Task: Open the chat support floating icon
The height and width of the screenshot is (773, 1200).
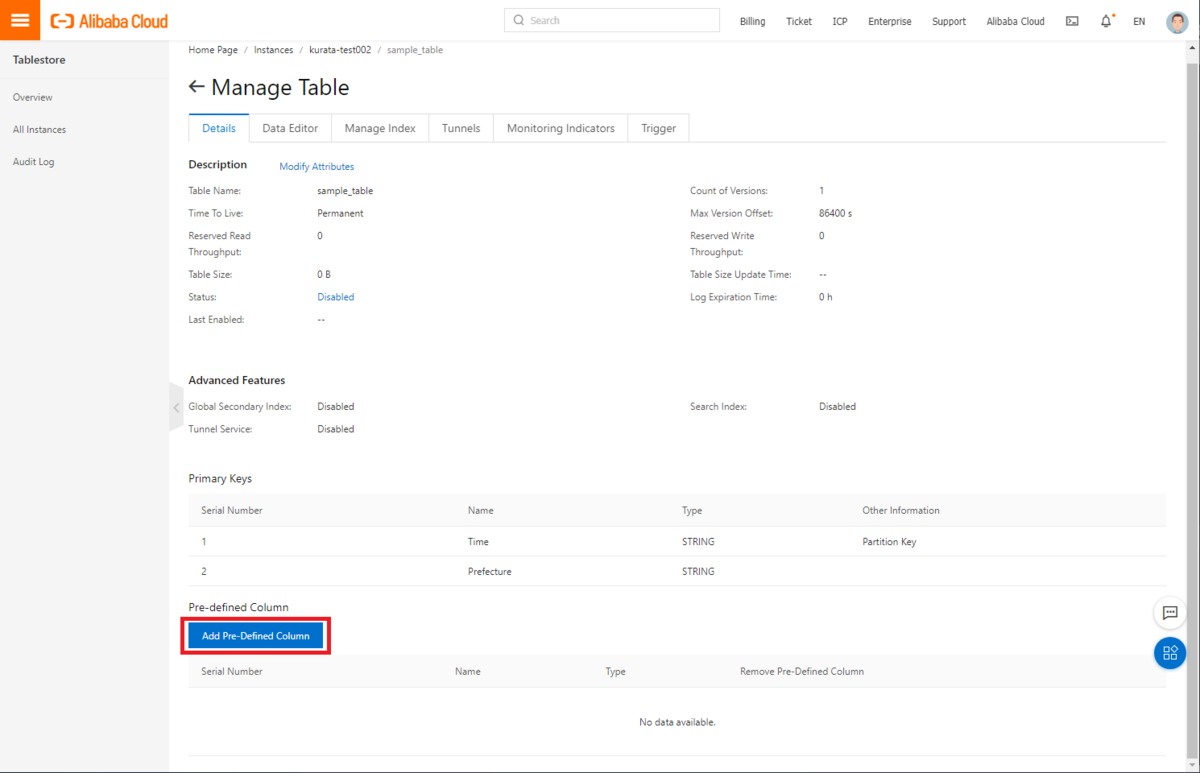Action: pos(1170,612)
